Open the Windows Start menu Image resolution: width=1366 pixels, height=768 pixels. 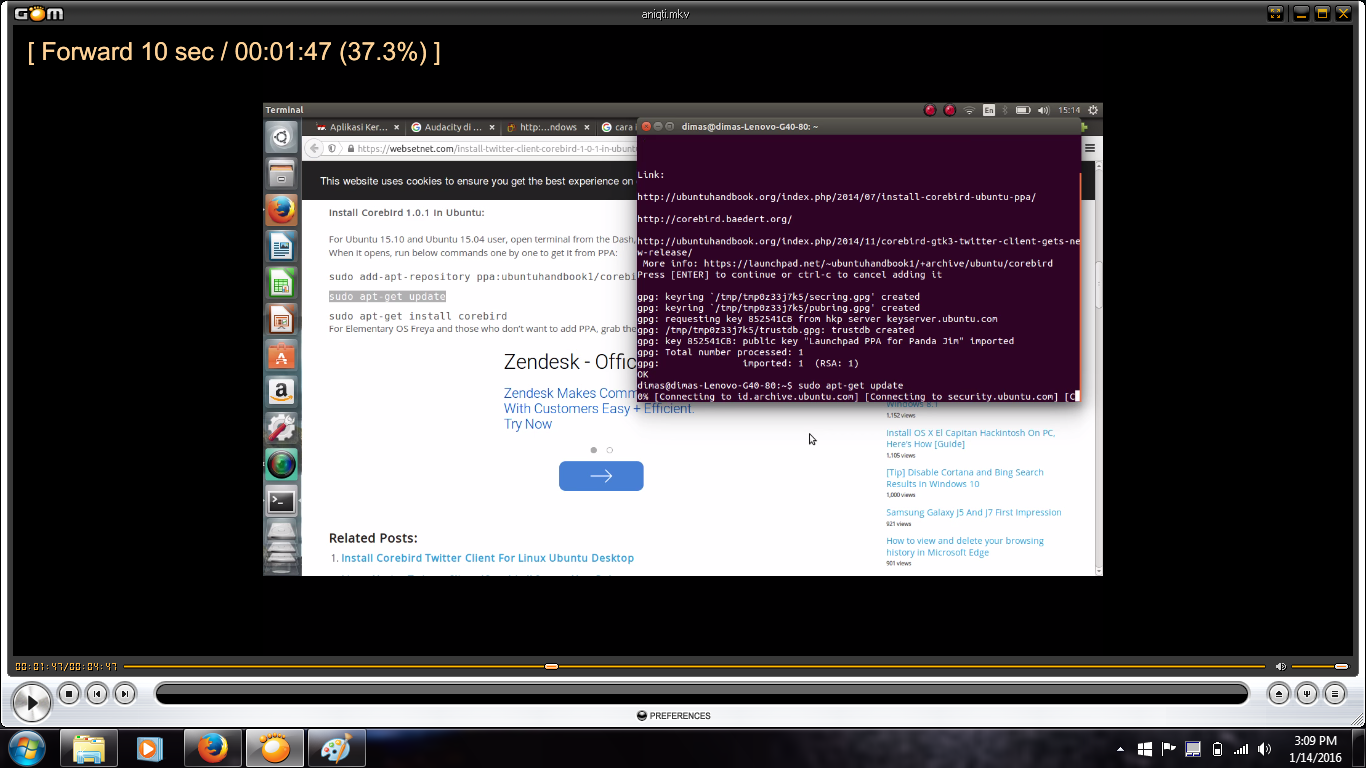point(25,748)
